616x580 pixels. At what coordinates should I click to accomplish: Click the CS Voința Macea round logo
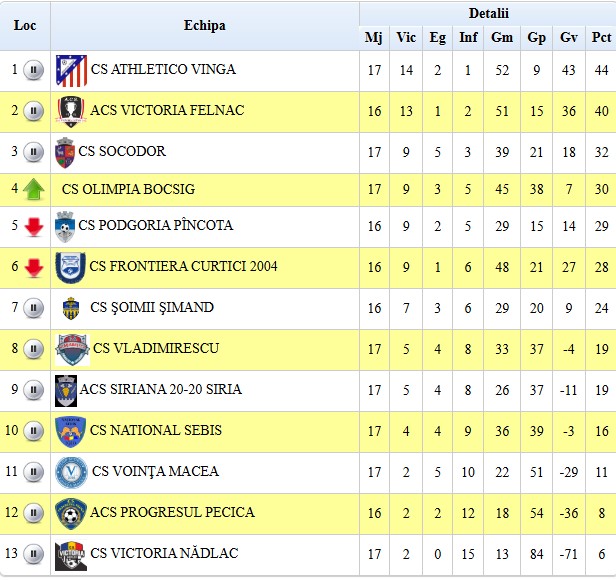click(x=71, y=472)
